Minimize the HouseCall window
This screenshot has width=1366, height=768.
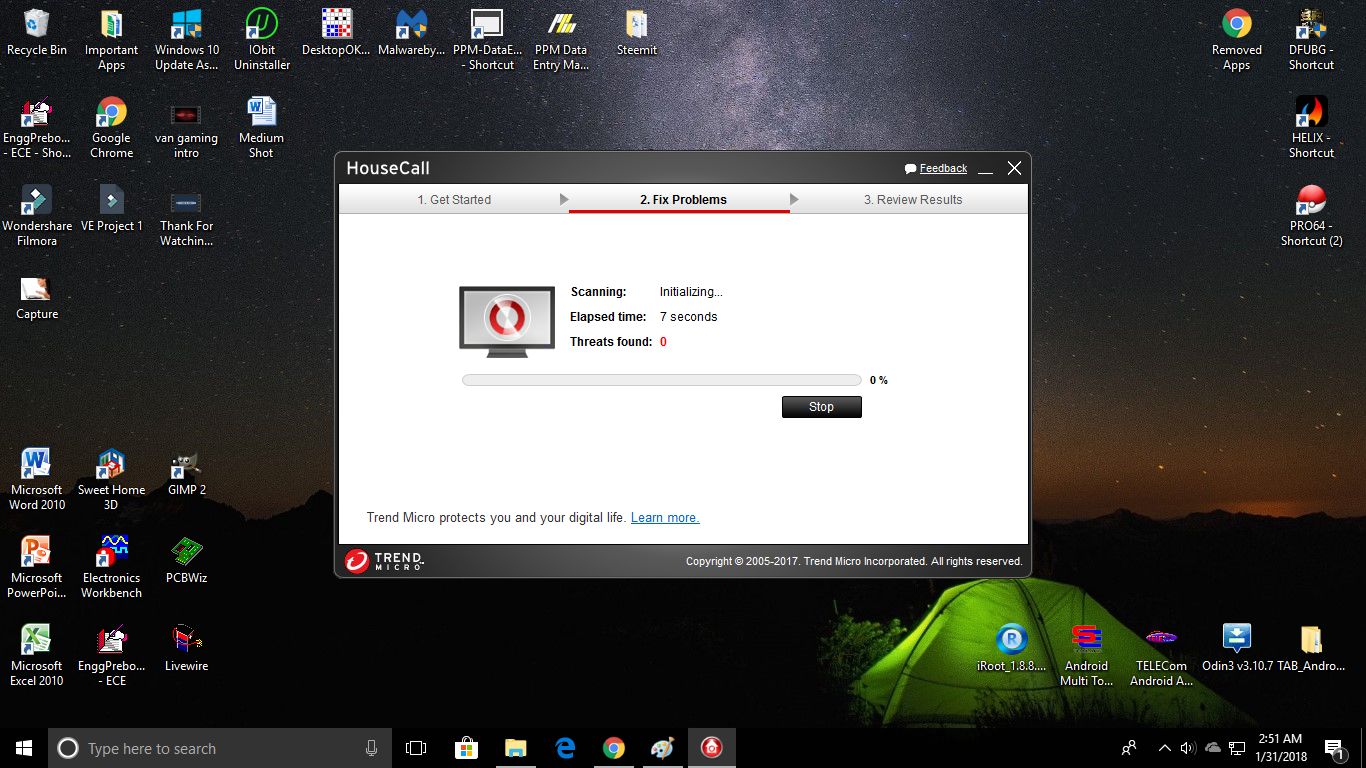coord(986,169)
